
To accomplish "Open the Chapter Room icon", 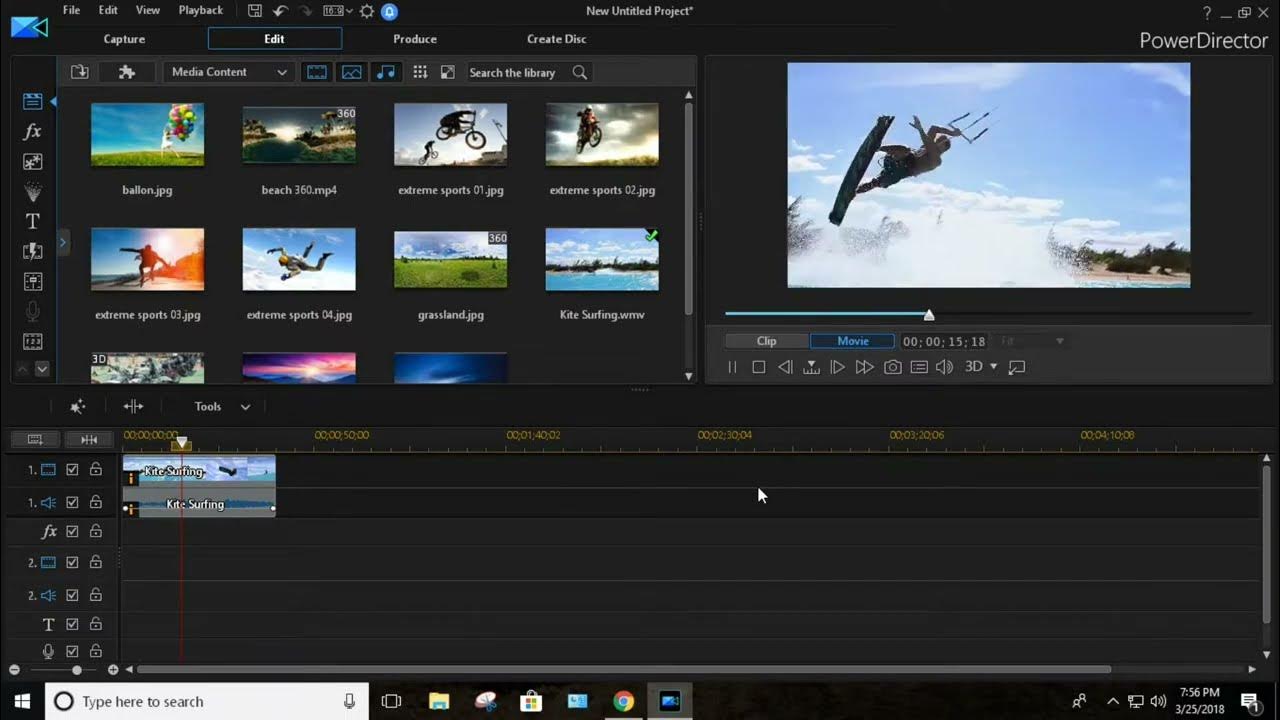I will (32, 341).
